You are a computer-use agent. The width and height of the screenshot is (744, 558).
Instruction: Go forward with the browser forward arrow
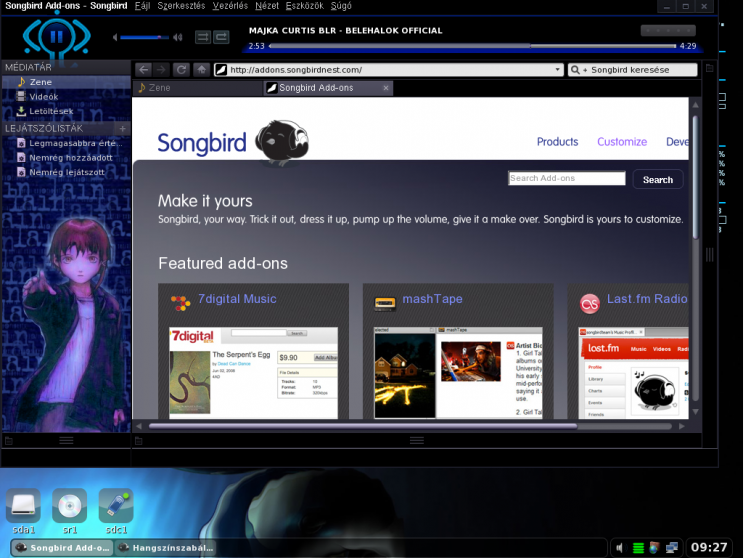click(162, 70)
